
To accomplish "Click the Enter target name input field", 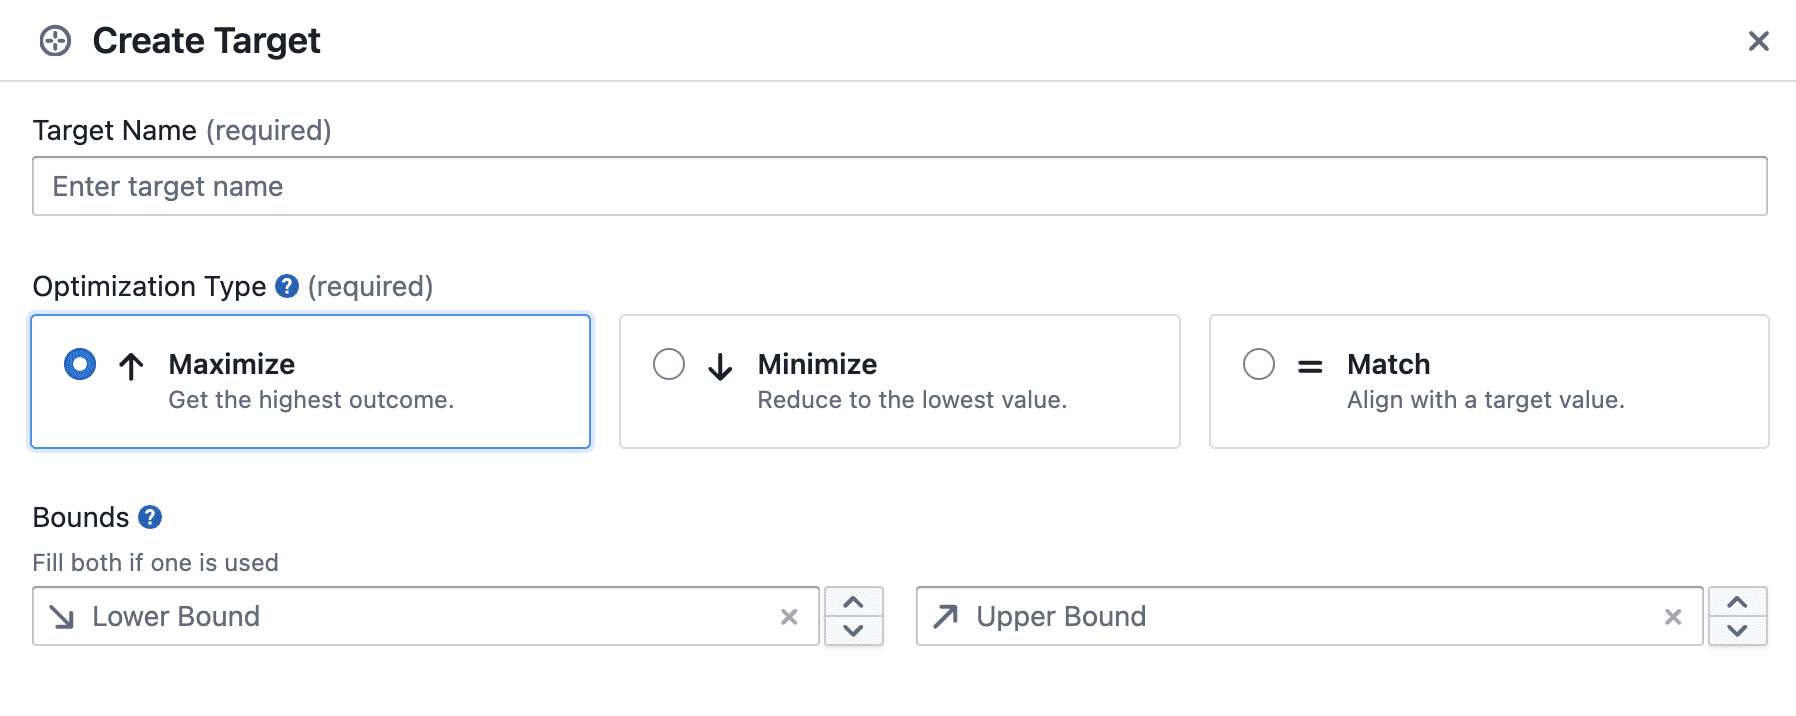I will click(x=898, y=186).
